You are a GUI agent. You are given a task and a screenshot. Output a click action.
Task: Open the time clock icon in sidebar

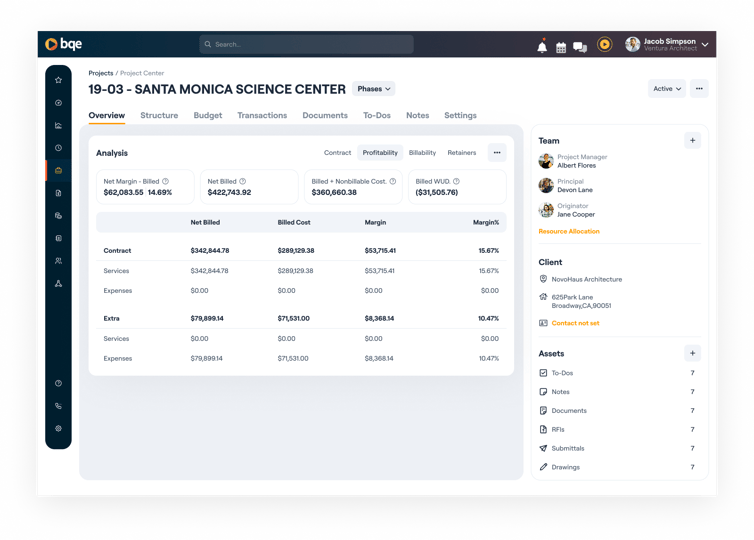click(58, 148)
